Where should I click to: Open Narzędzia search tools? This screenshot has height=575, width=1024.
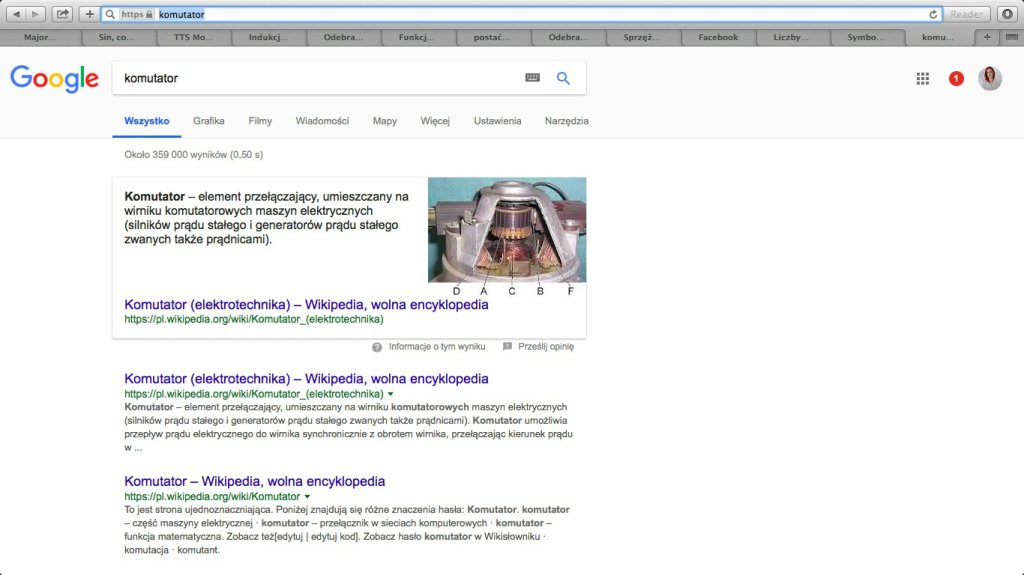tap(567, 121)
